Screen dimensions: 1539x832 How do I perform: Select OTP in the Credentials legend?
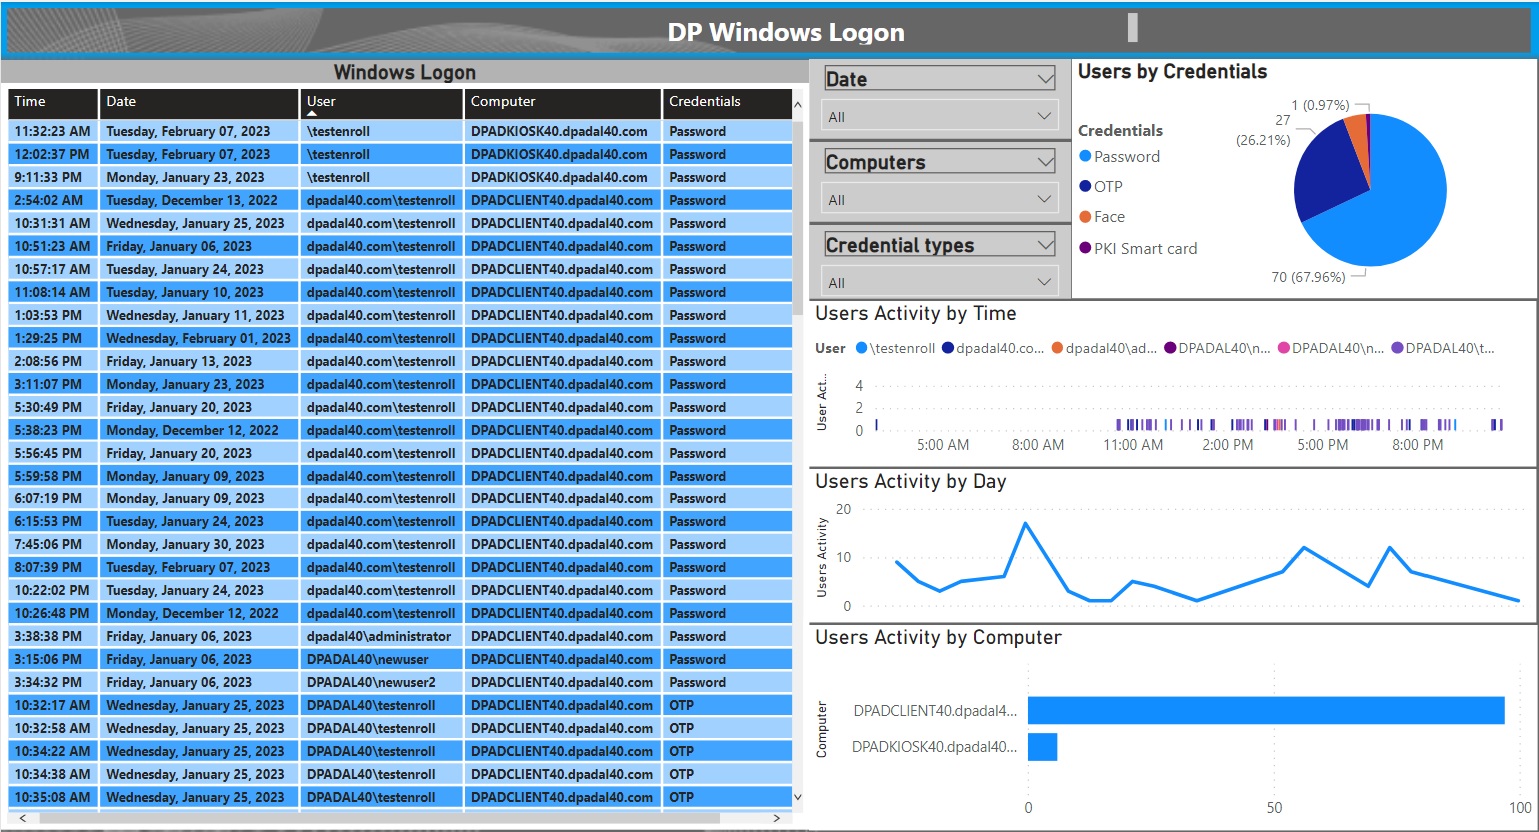click(x=1108, y=187)
